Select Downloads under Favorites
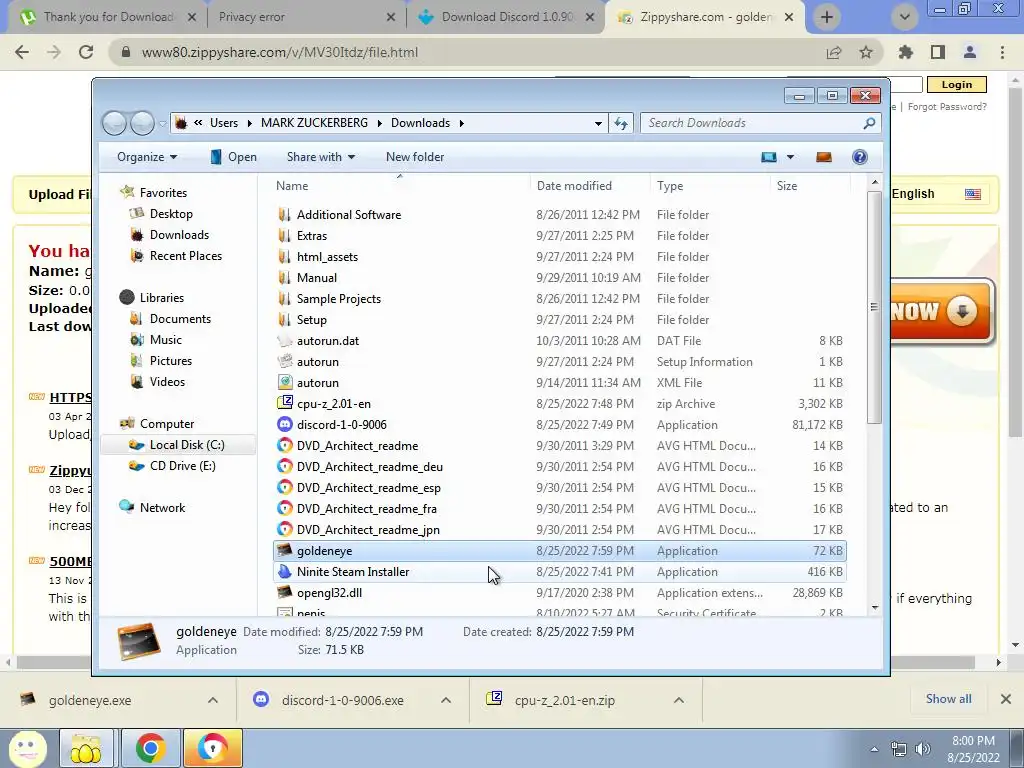 [x=179, y=234]
